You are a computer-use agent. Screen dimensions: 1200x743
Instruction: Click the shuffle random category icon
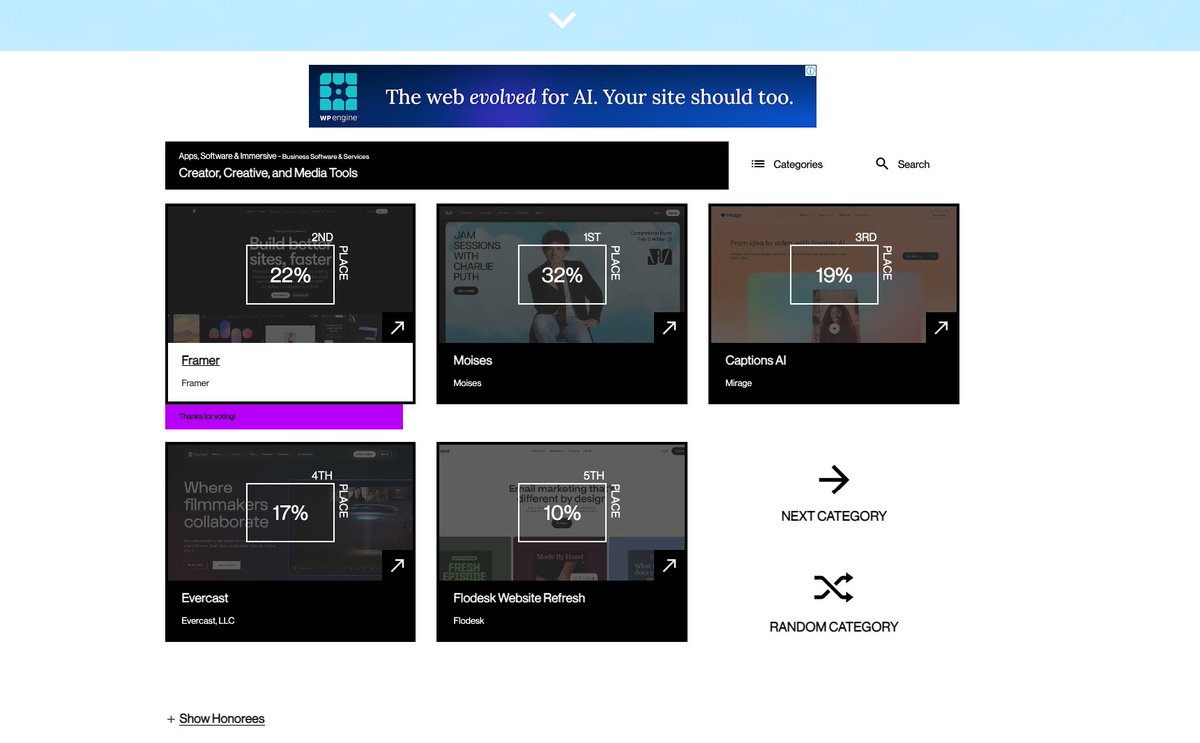click(834, 588)
